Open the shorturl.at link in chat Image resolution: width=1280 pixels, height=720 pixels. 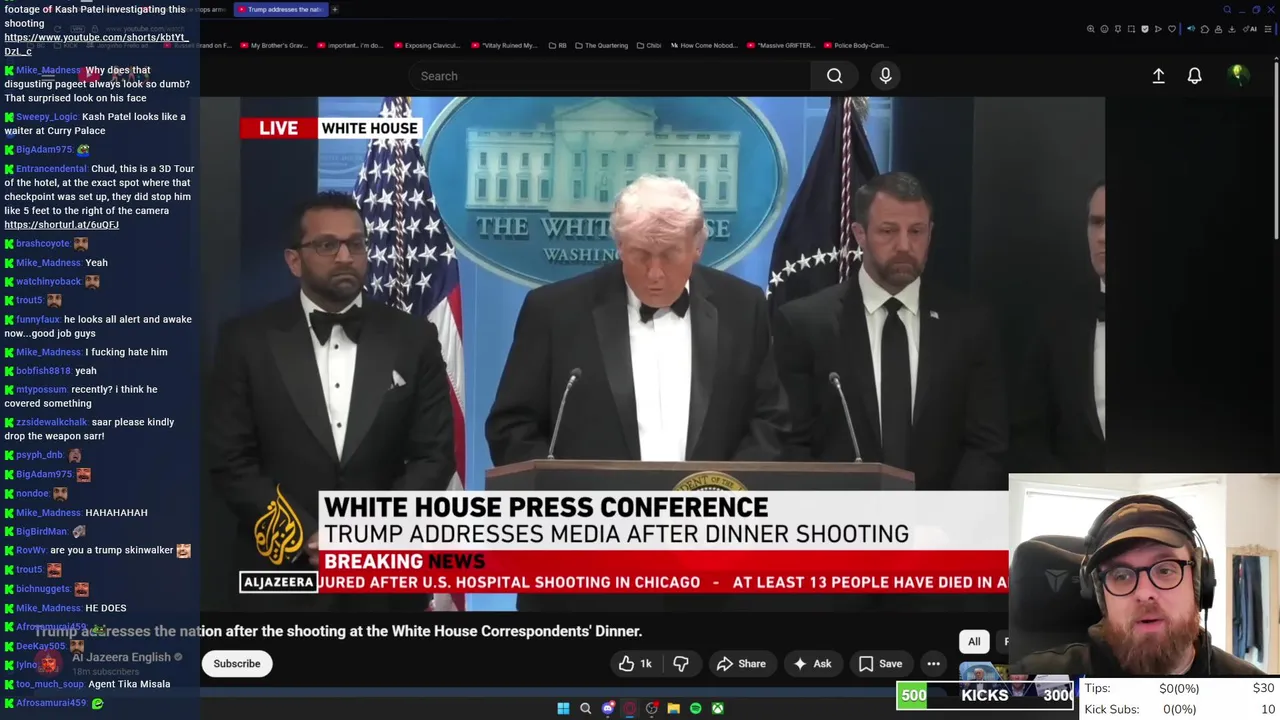pos(61,225)
